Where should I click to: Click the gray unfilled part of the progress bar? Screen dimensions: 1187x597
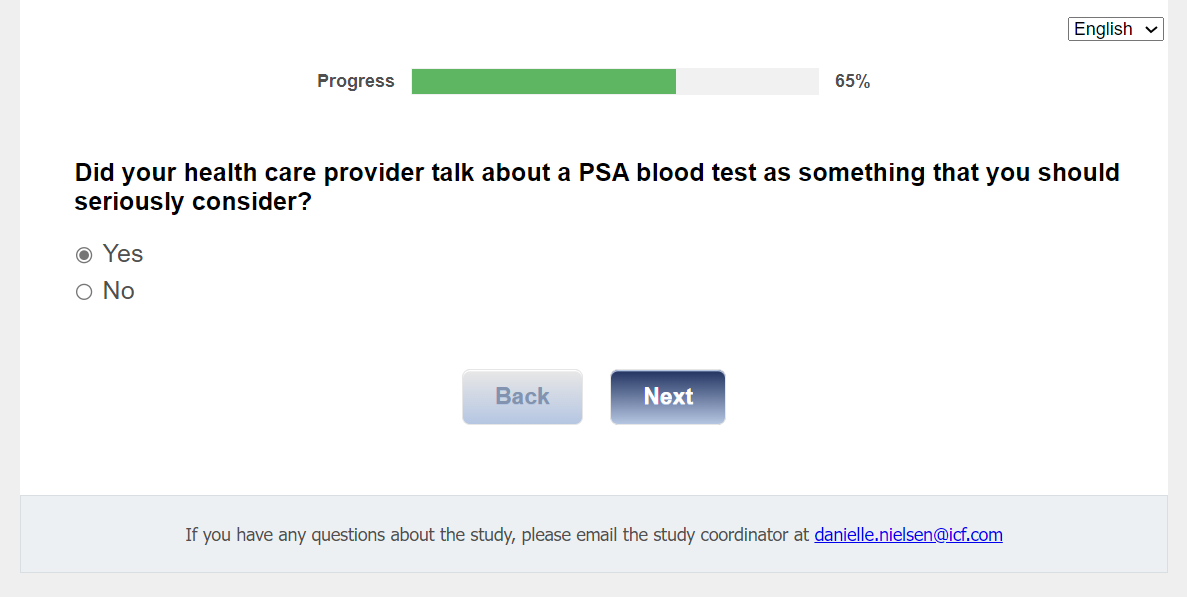coord(747,82)
